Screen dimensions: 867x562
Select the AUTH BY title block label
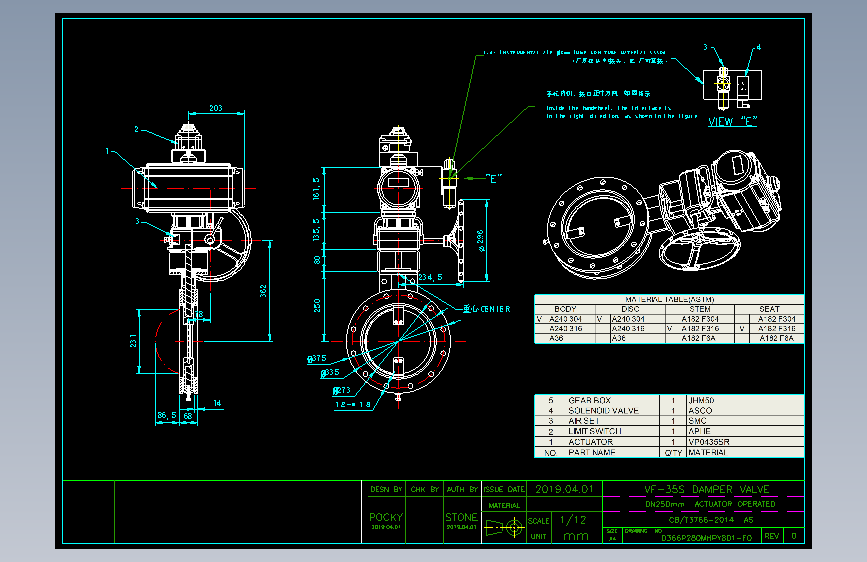coord(462,490)
